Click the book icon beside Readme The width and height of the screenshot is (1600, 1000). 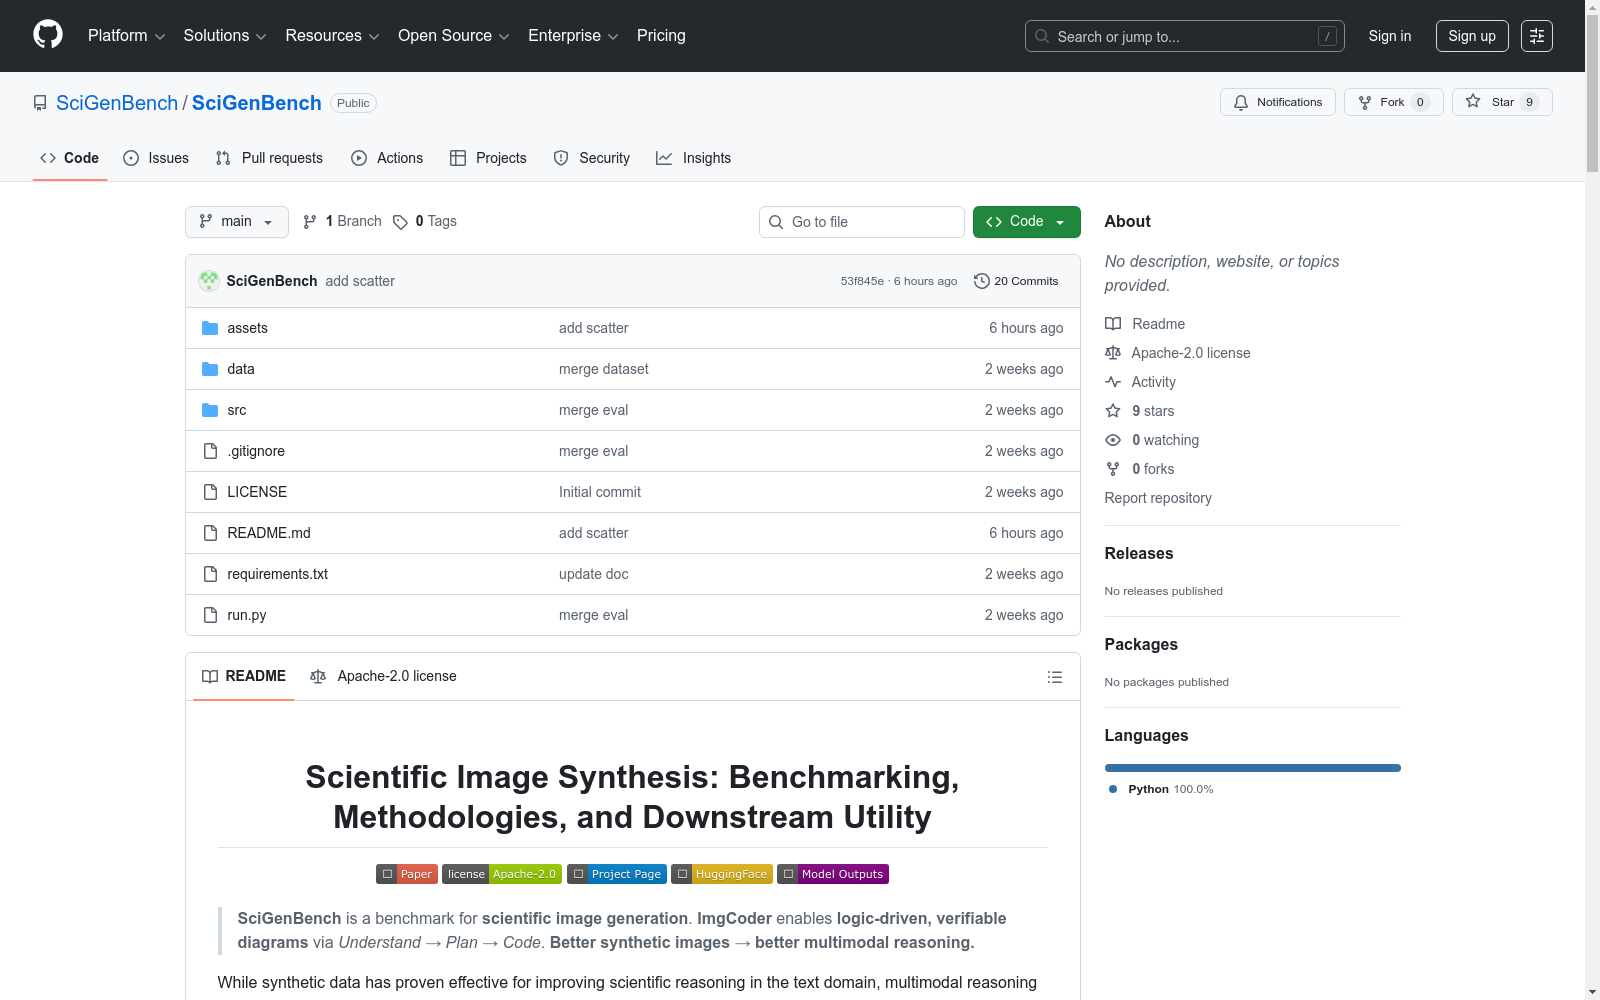coord(1113,324)
